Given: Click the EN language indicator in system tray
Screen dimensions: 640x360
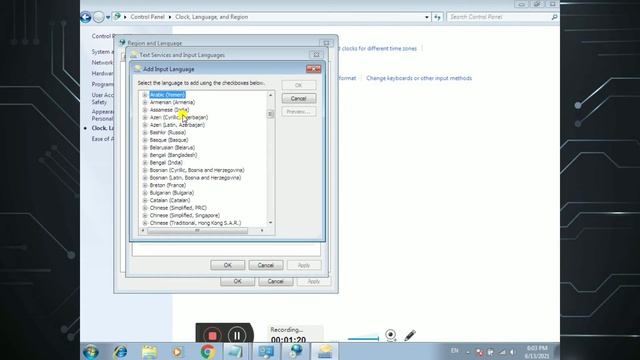Looking at the screenshot, I should 455,351.
